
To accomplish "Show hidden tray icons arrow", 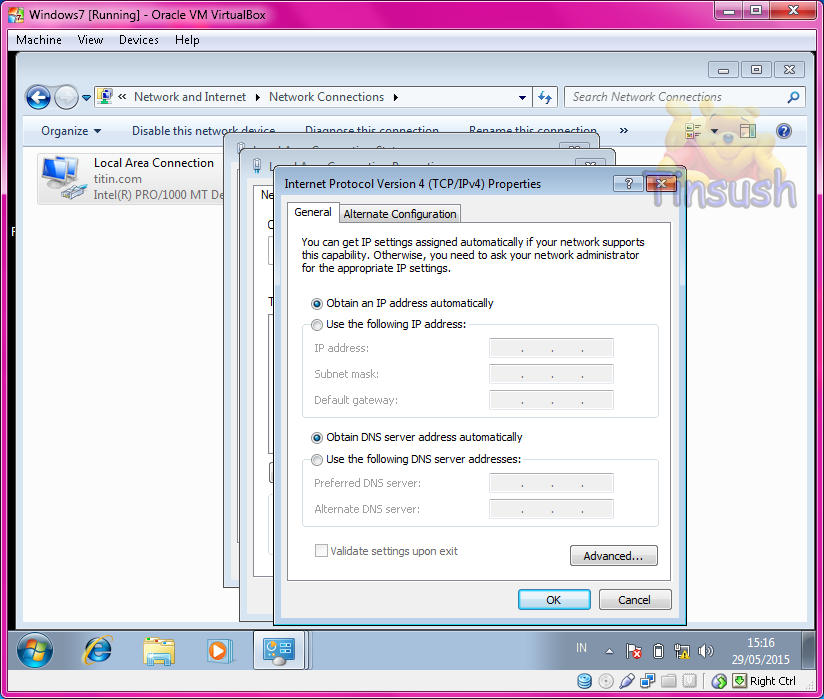I will (x=609, y=651).
